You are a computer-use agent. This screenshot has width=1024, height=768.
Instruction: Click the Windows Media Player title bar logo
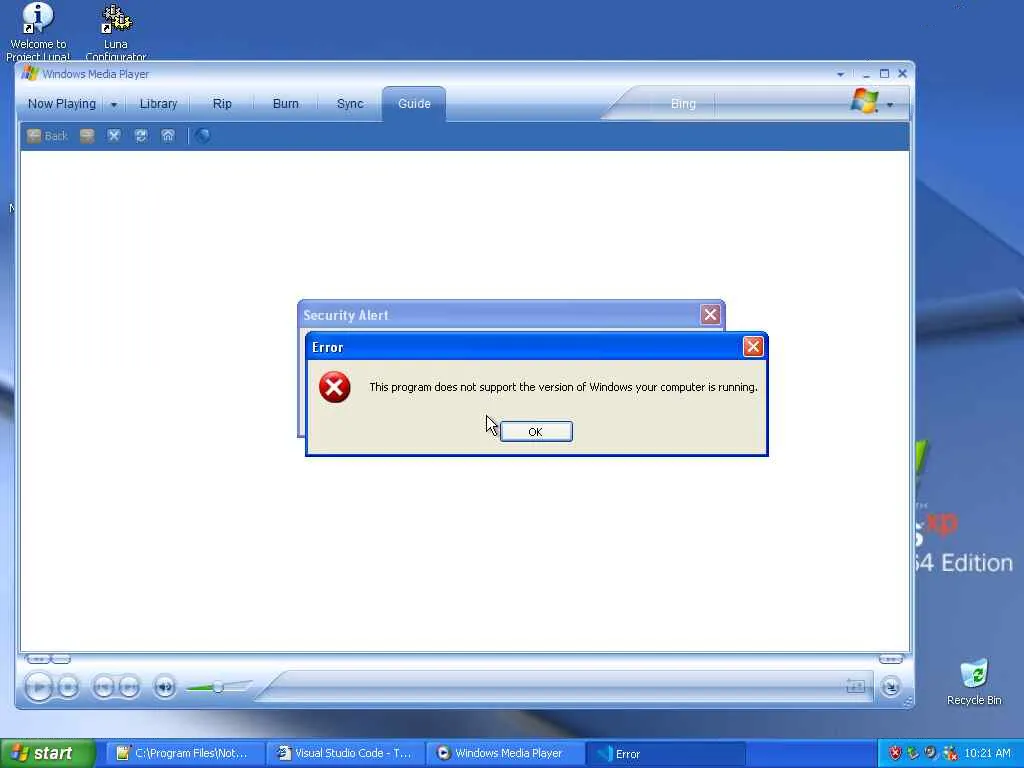(x=29, y=73)
